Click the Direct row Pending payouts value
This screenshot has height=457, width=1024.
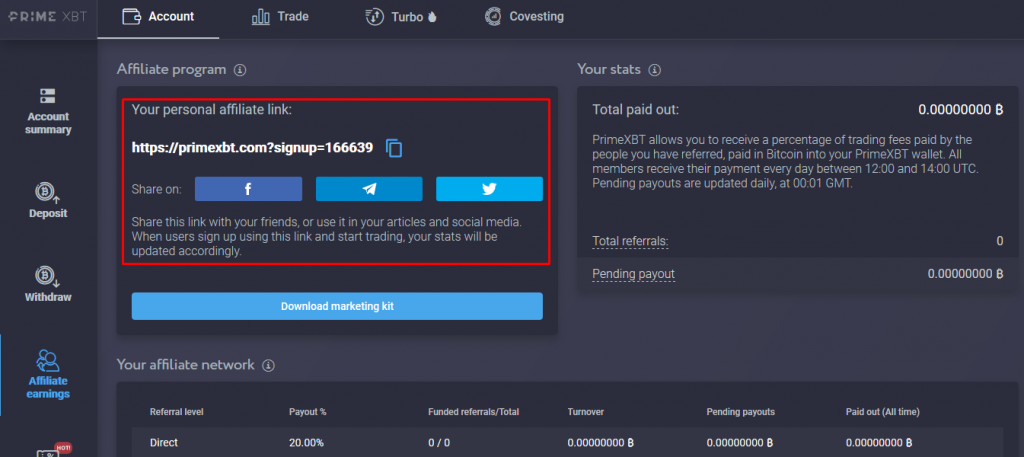(x=740, y=443)
